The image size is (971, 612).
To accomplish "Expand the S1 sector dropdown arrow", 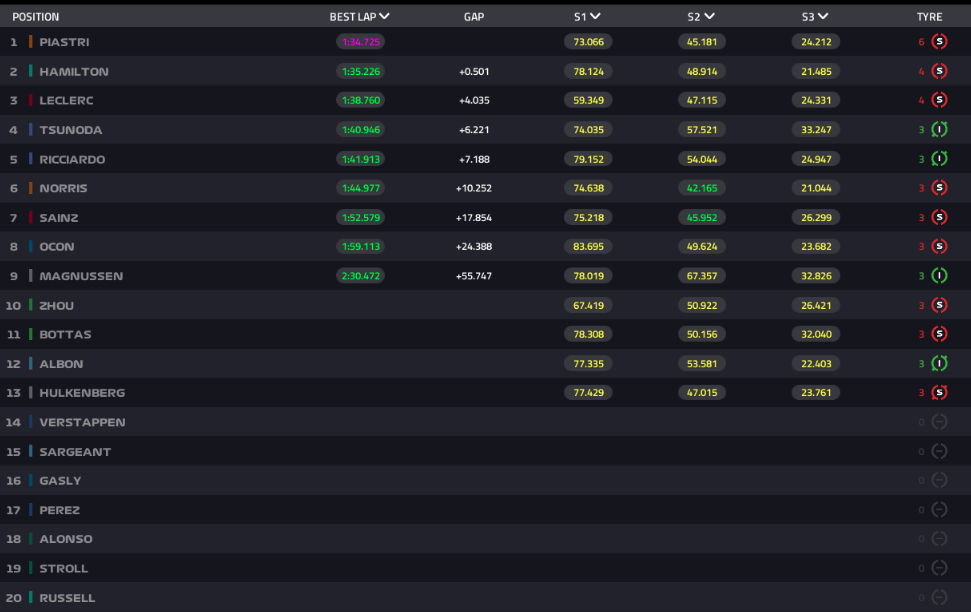I will (x=595, y=17).
